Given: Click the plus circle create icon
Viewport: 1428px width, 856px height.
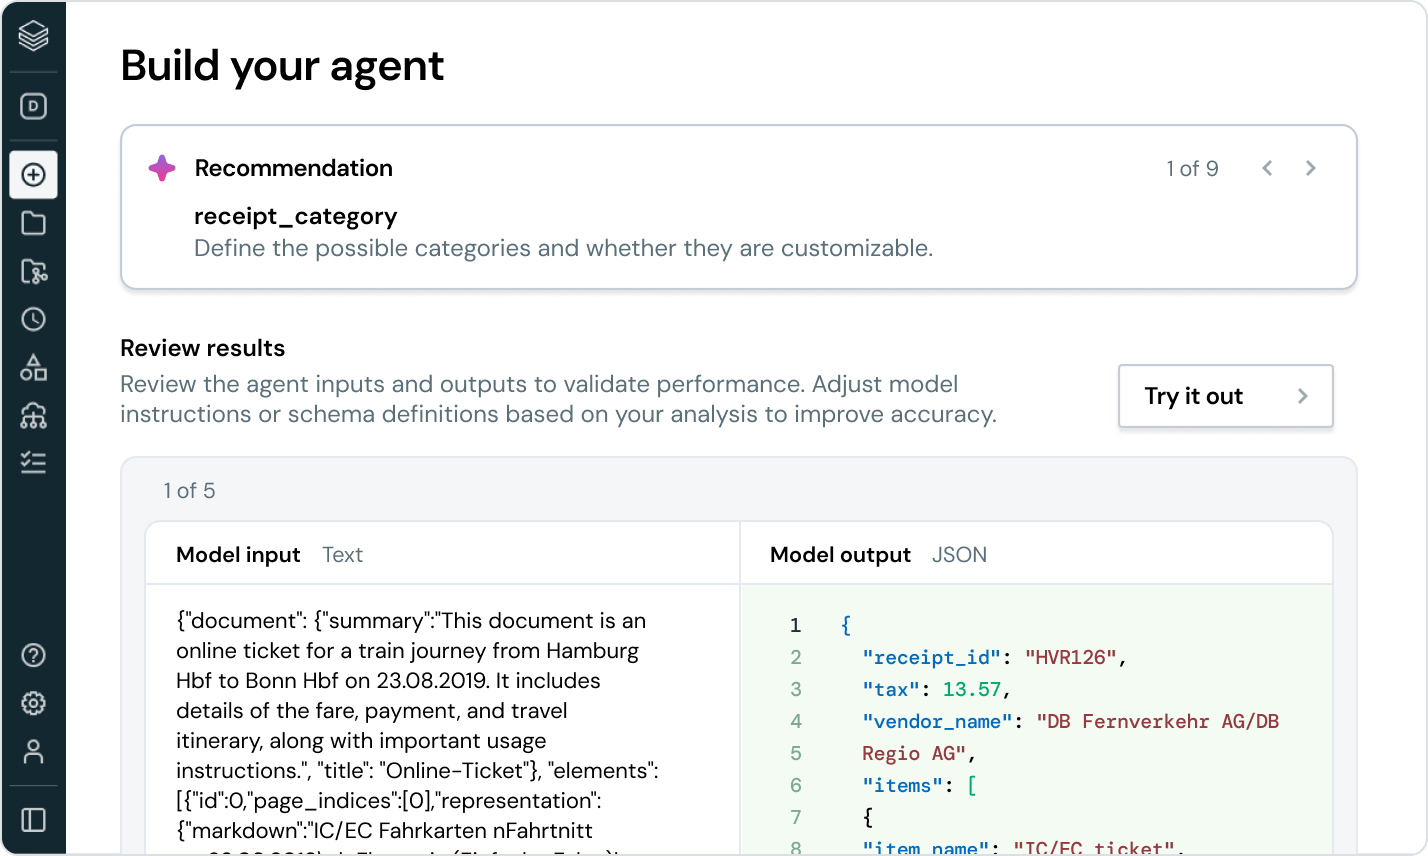Looking at the screenshot, I should [x=33, y=175].
